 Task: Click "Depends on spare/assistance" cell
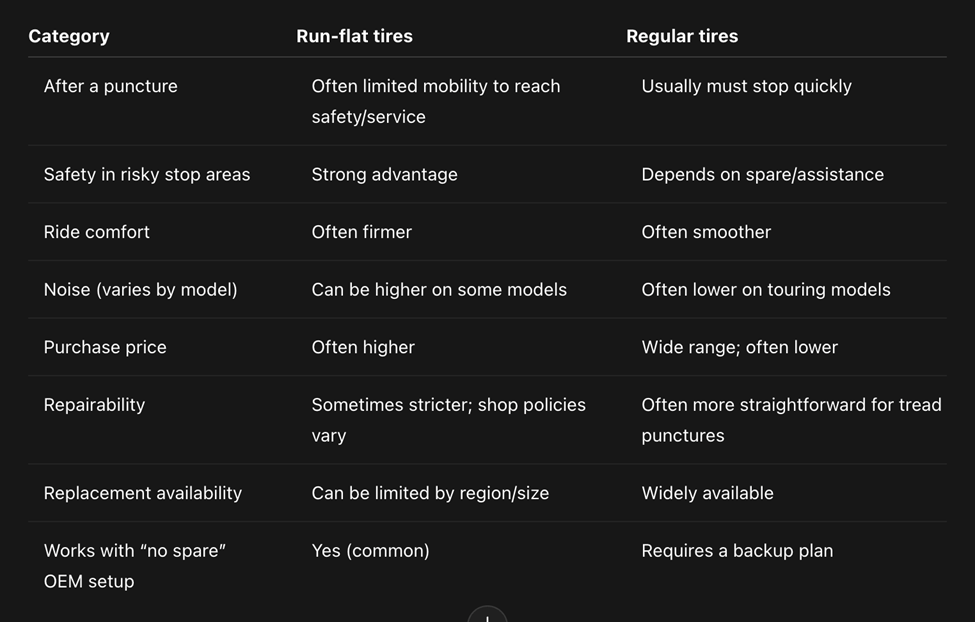762,174
